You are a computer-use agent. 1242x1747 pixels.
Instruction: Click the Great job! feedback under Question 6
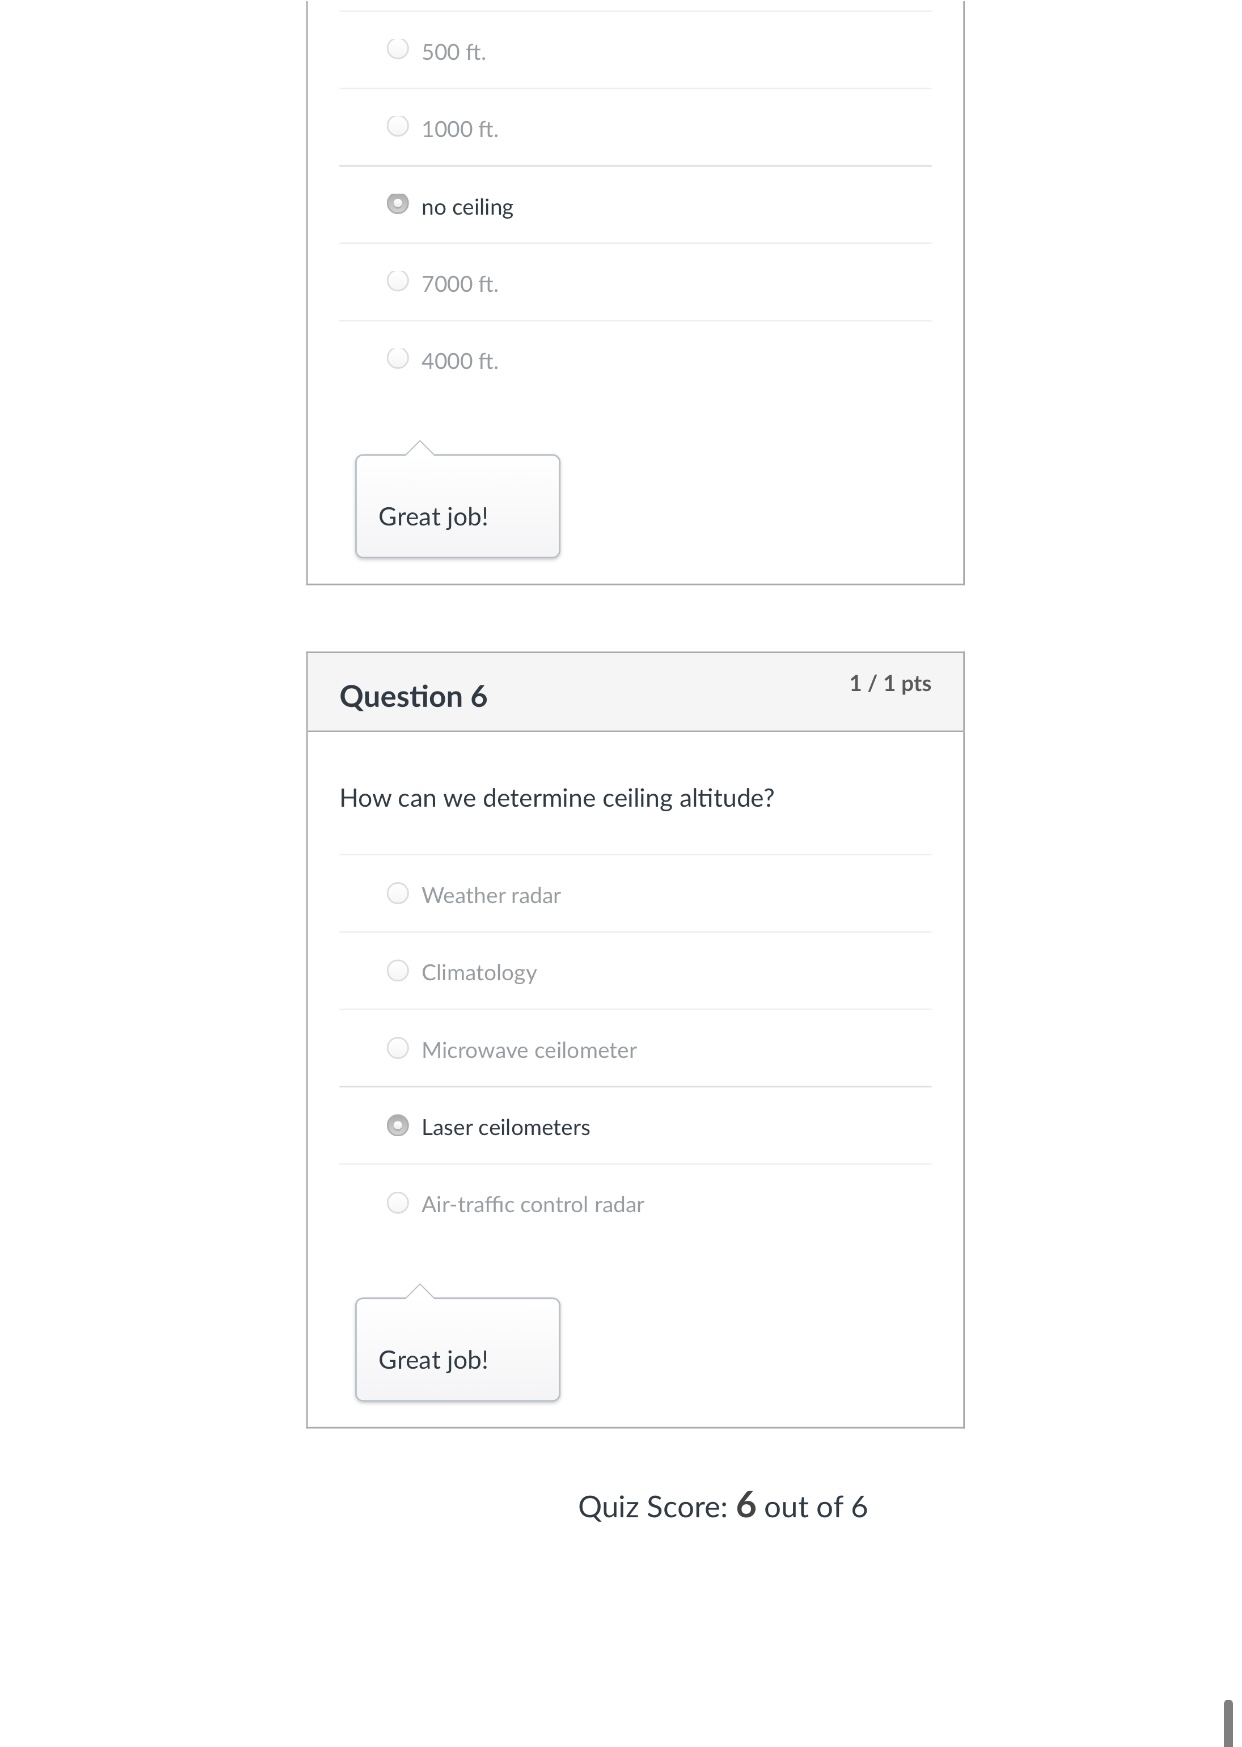point(433,1360)
